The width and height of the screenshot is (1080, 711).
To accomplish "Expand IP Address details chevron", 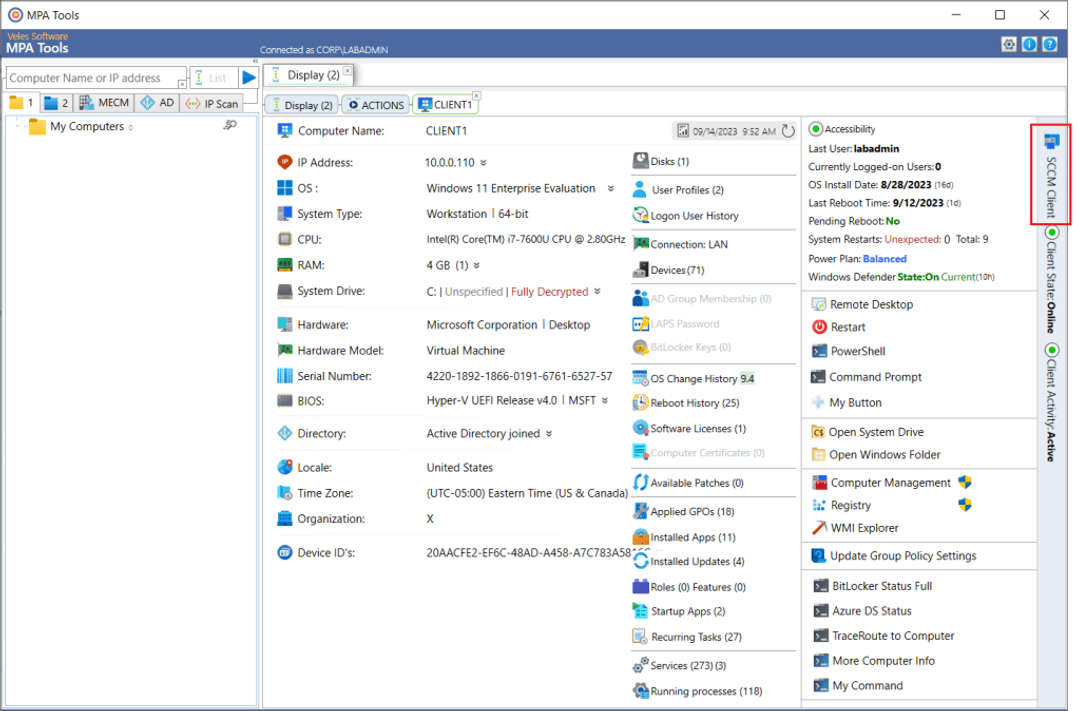I will click(484, 163).
